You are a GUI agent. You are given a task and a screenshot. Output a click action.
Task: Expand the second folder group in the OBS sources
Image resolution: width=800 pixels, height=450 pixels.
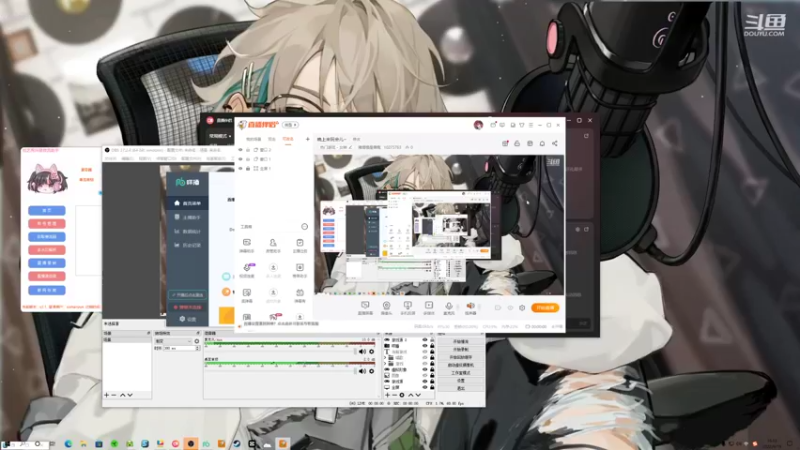(386, 364)
